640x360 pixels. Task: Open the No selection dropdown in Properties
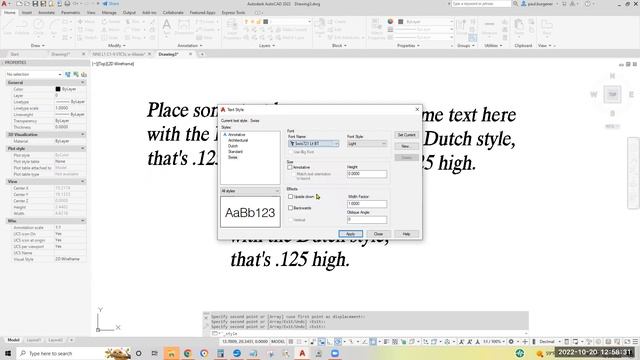point(34,74)
